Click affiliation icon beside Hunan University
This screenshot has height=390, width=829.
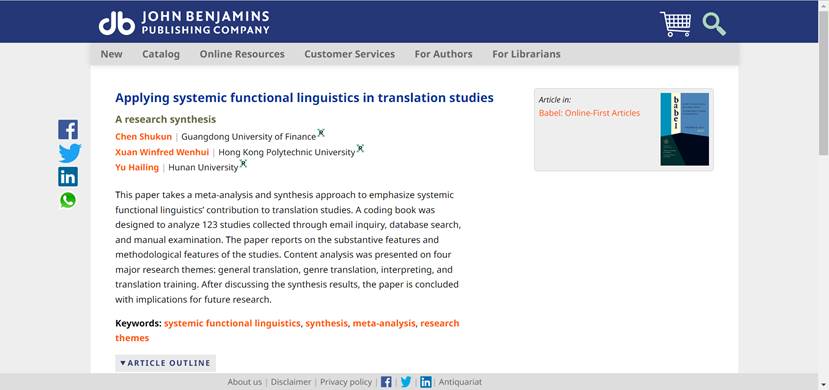point(243,163)
